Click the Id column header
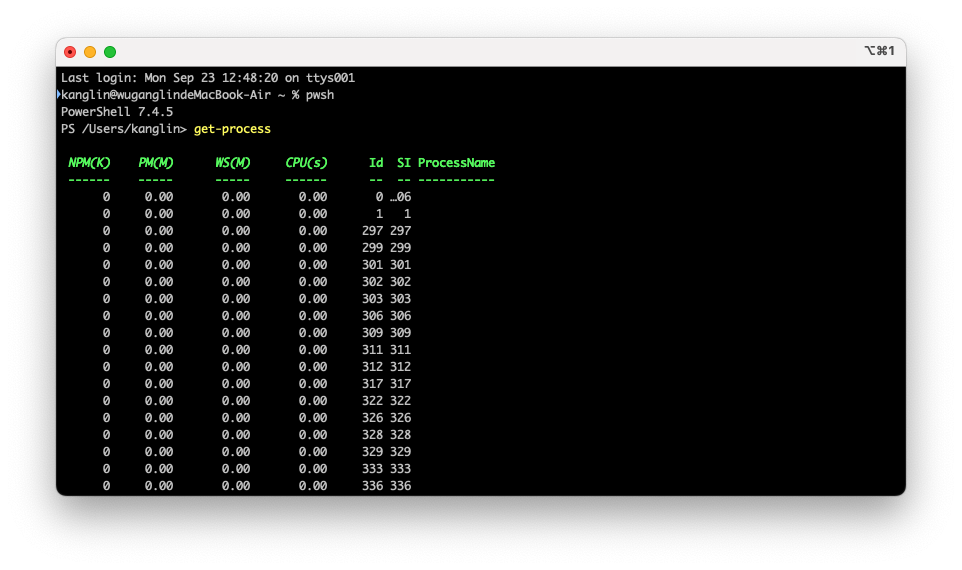The height and width of the screenshot is (570, 962). coord(376,163)
